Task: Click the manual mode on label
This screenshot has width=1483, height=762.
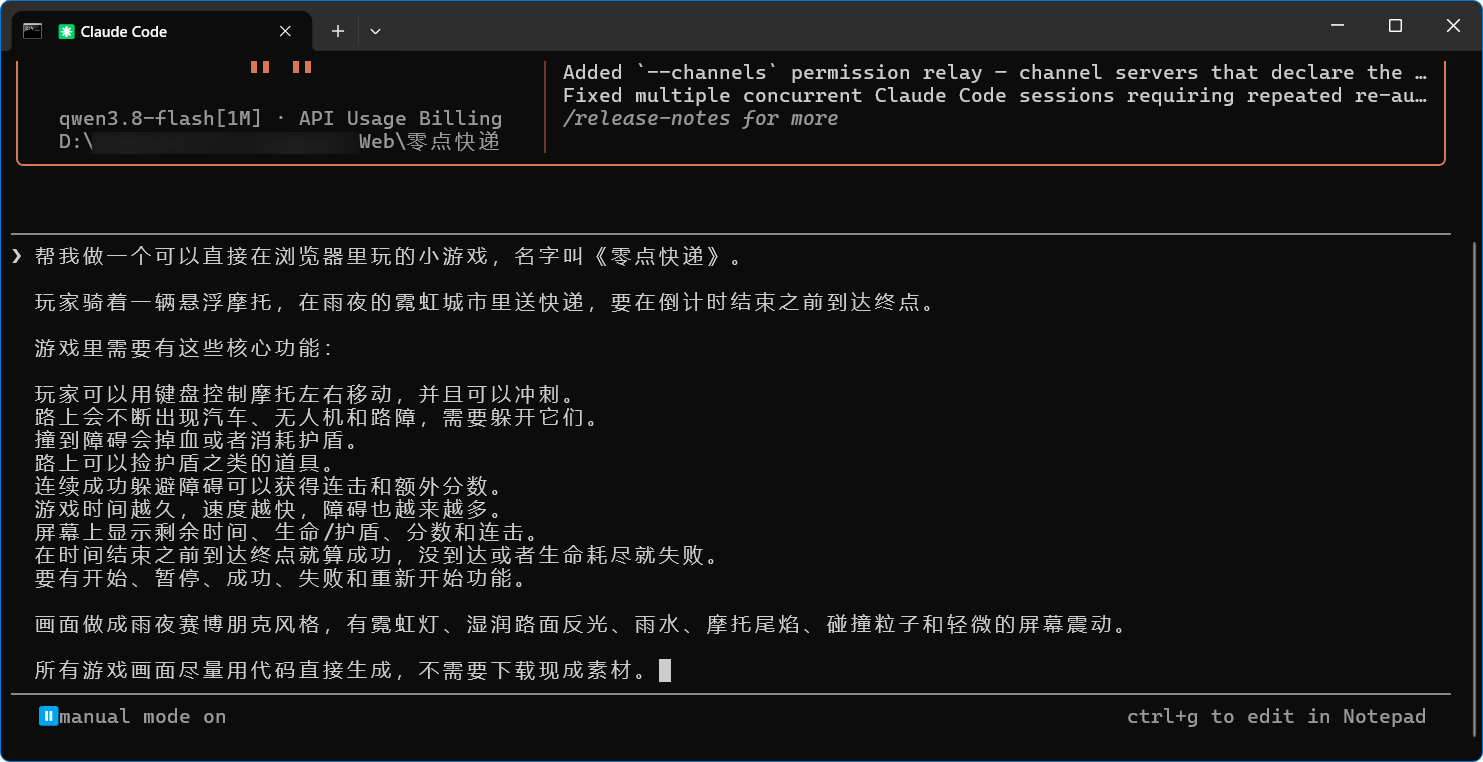Action: pos(143,717)
